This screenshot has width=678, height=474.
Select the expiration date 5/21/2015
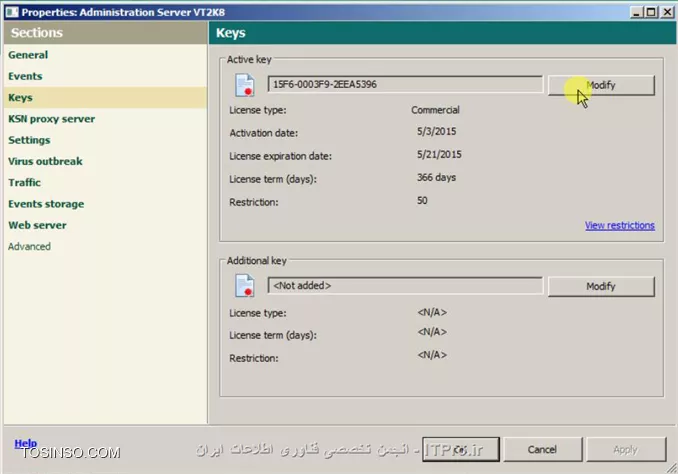click(439, 154)
